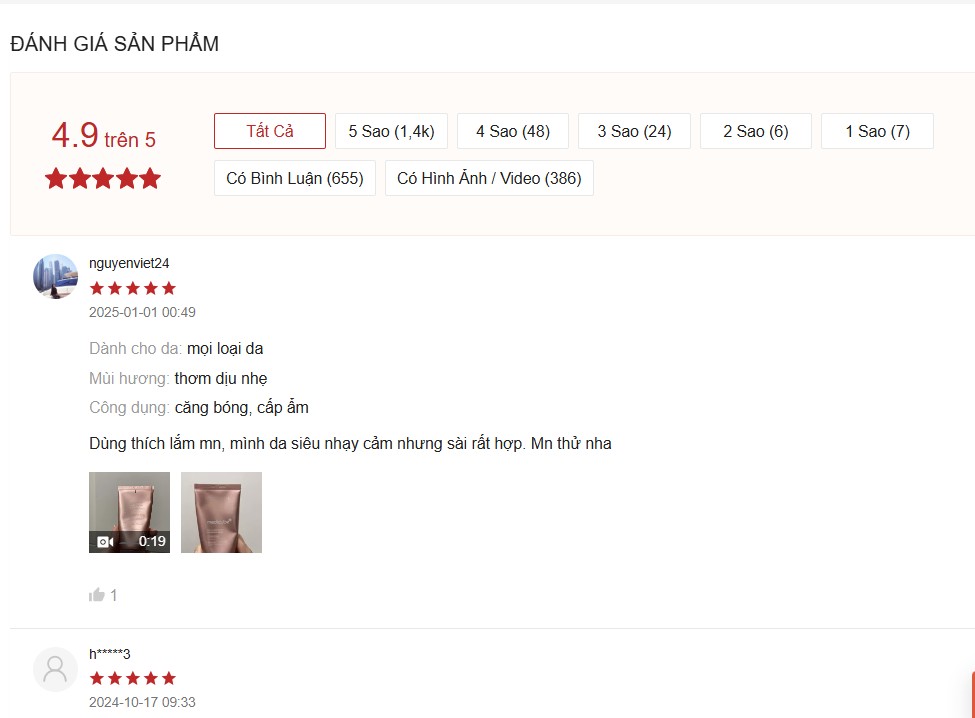975x718 pixels.
Task: Select Có Hình Ảnh / Video (386) filter
Action: (489, 178)
